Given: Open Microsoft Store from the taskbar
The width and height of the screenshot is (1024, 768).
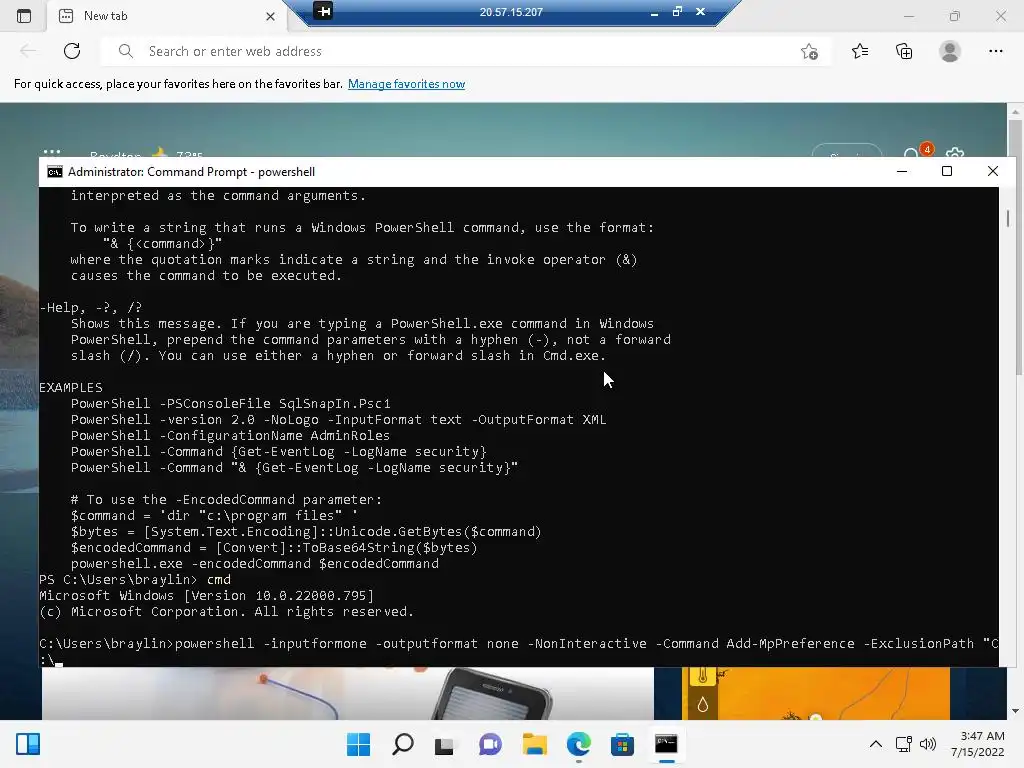Looking at the screenshot, I should [622, 744].
